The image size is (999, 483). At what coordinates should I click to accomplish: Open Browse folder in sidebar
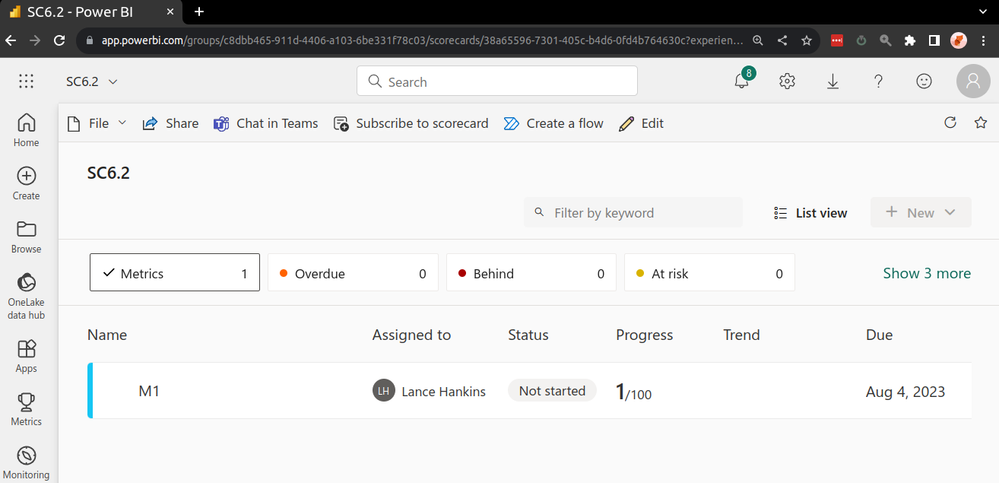(26, 237)
